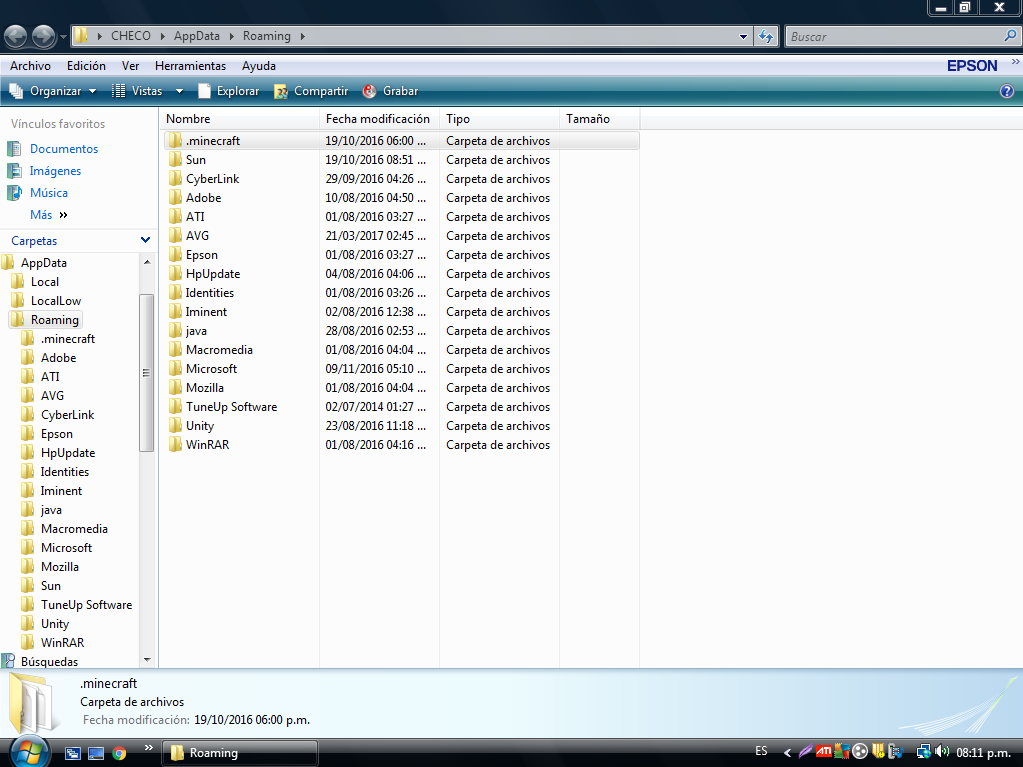This screenshot has height=767, width=1023.
Task: Select LocalLow folder in the tree
Action: coord(55,301)
